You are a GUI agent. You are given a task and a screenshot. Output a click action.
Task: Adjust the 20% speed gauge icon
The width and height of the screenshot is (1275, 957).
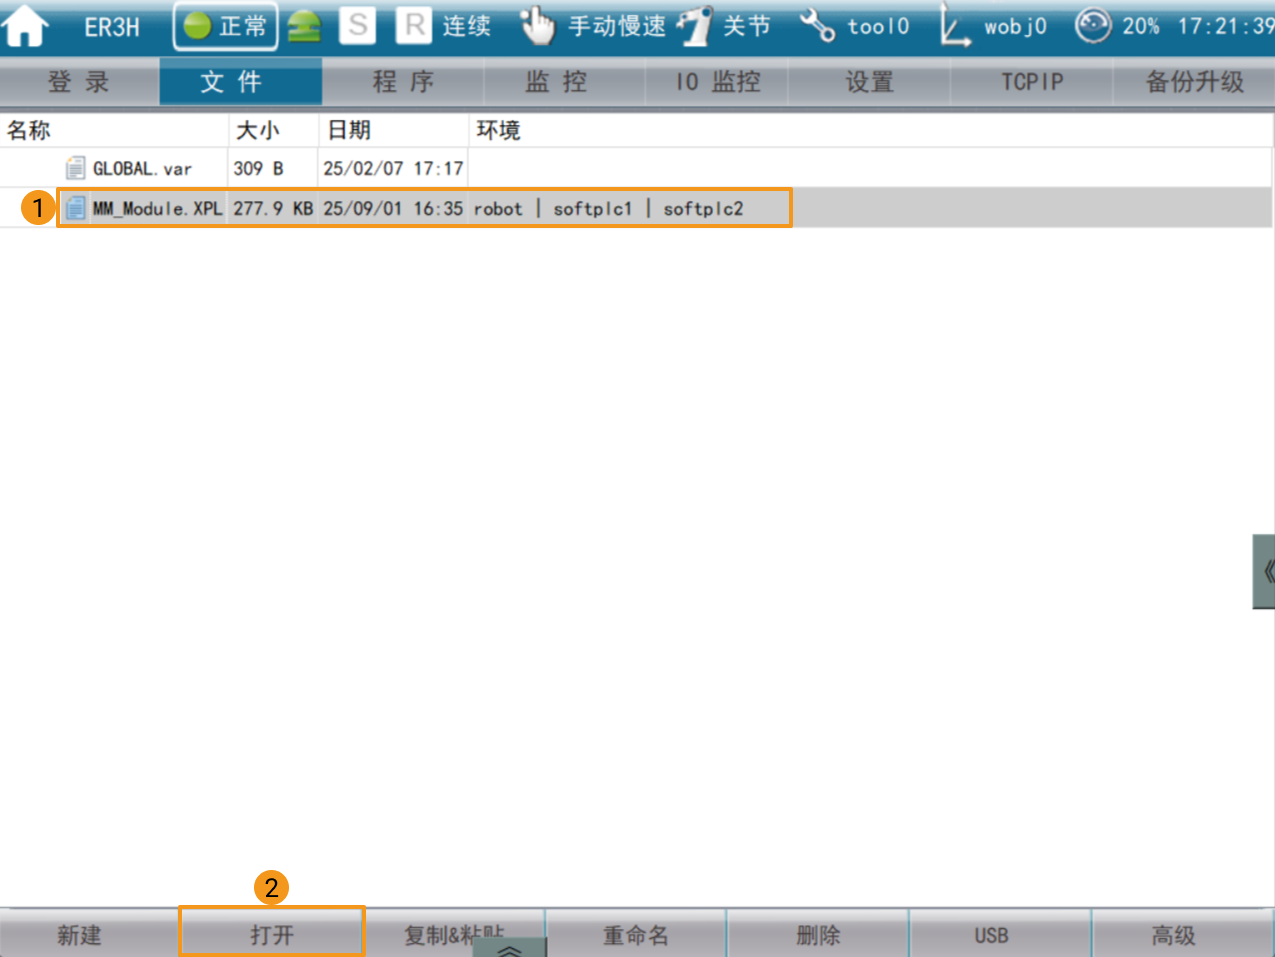click(1092, 25)
